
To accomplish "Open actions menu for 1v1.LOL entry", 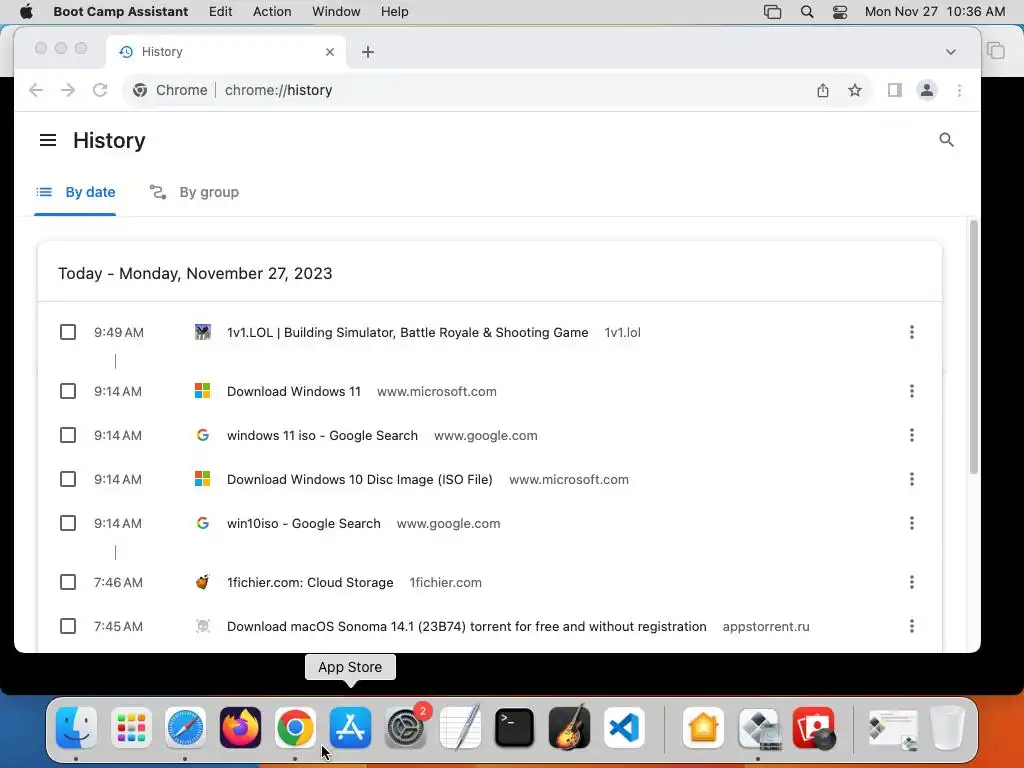I will (912, 332).
